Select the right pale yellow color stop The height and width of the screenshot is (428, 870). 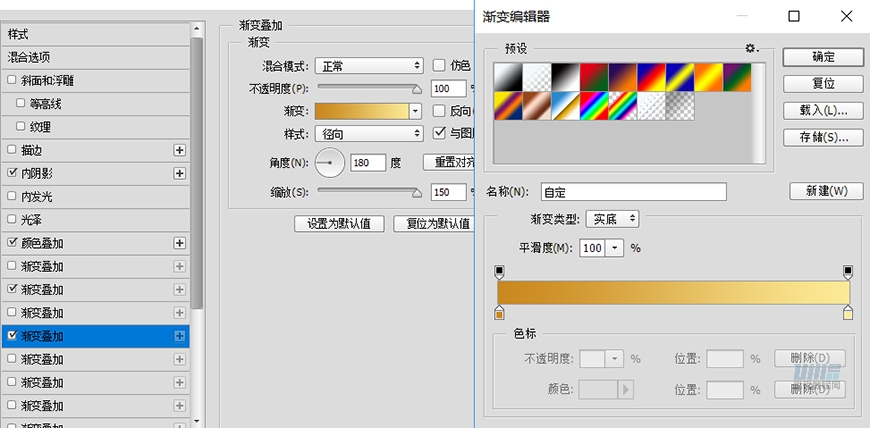coord(848,313)
